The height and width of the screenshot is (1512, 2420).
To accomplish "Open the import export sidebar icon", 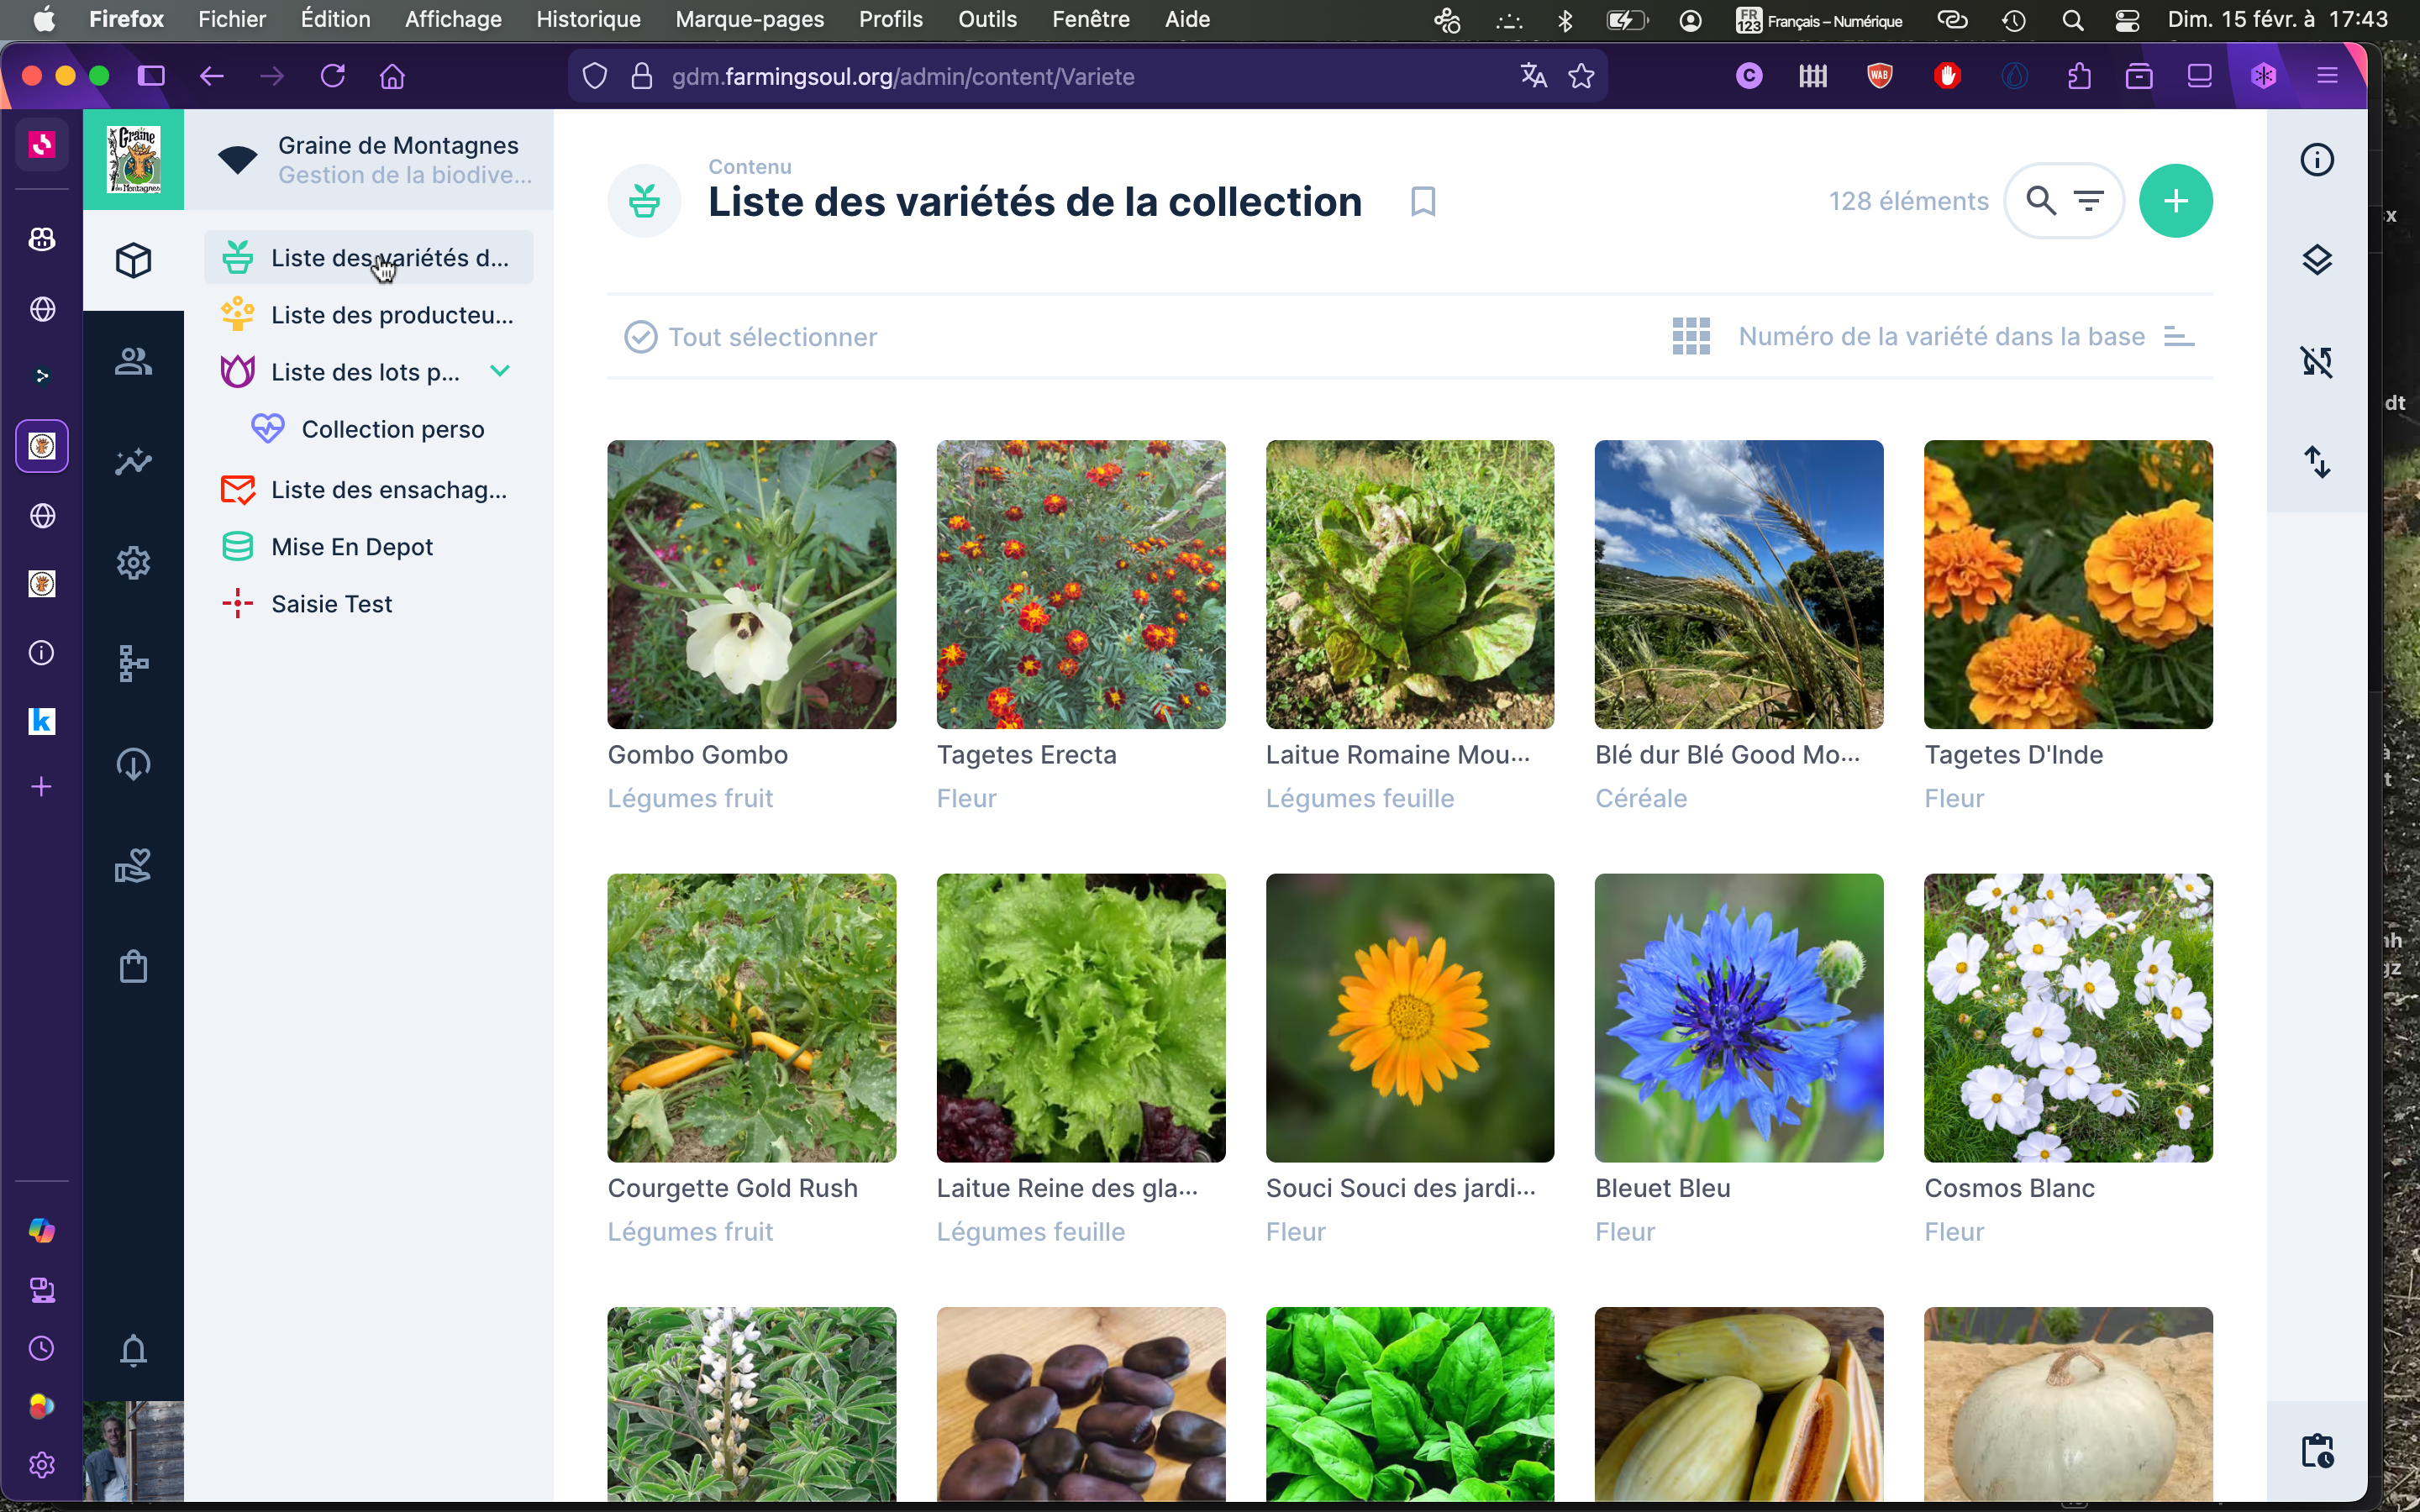I will click(x=2316, y=462).
